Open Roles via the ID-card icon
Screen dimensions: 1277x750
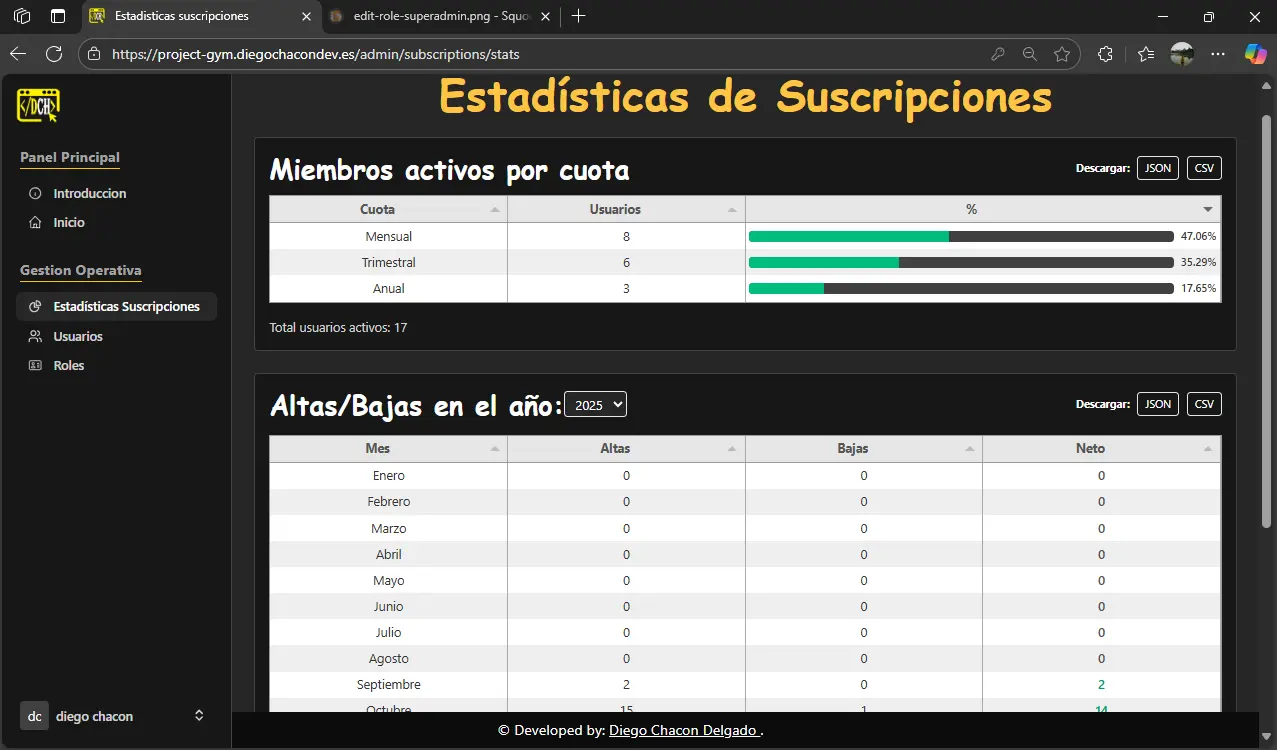34,365
